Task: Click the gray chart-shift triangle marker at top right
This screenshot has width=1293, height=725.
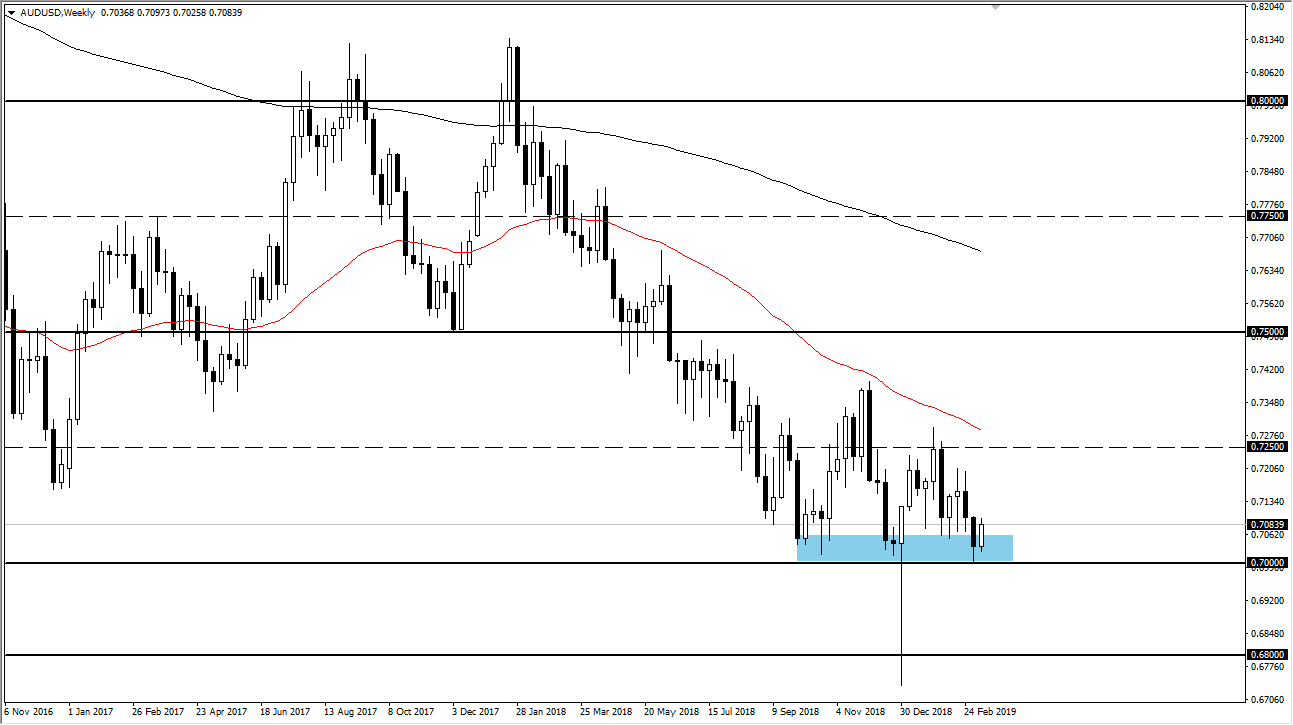Action: point(994,7)
